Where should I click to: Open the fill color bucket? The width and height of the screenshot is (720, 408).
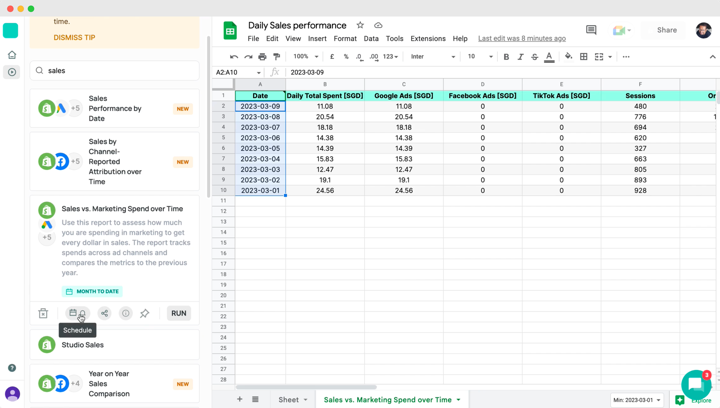(568, 56)
